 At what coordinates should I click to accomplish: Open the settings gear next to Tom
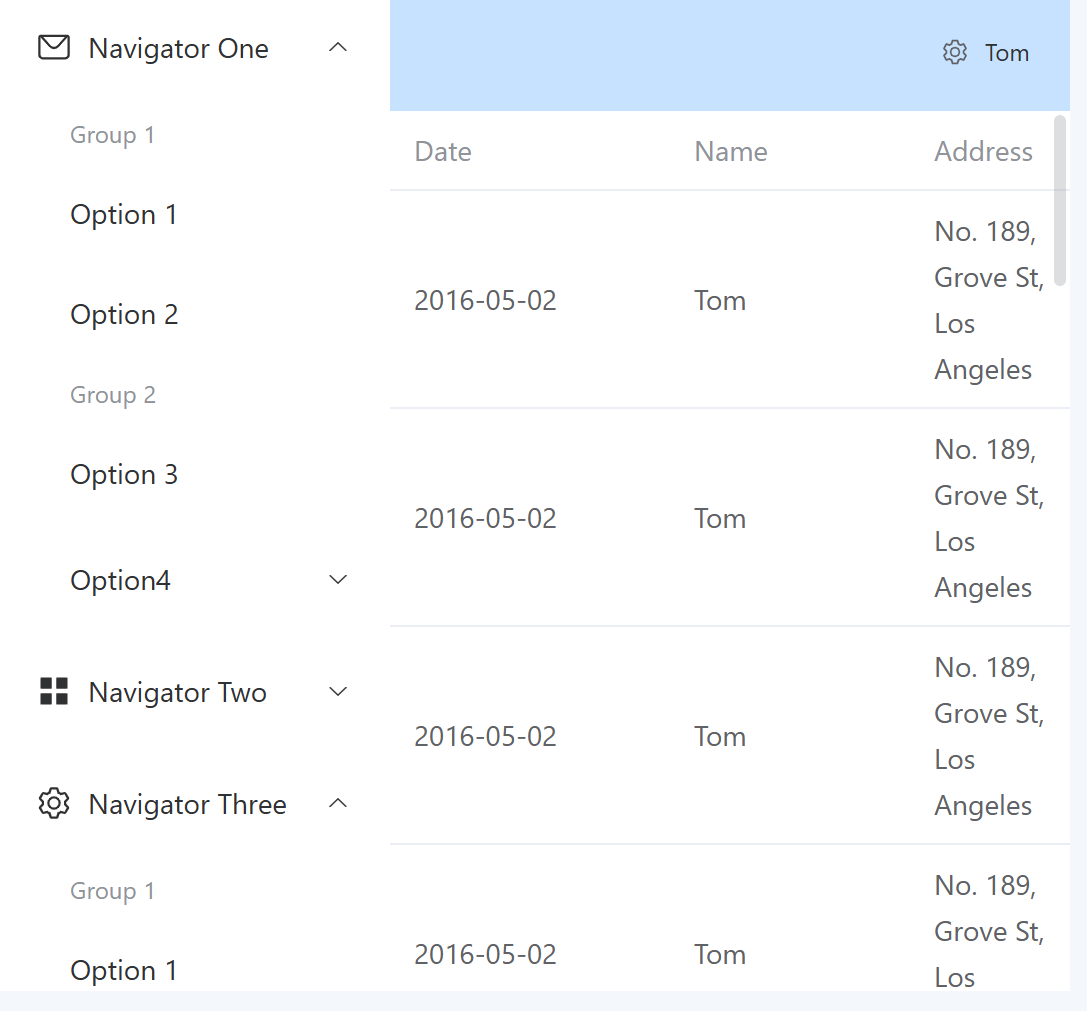tap(955, 53)
